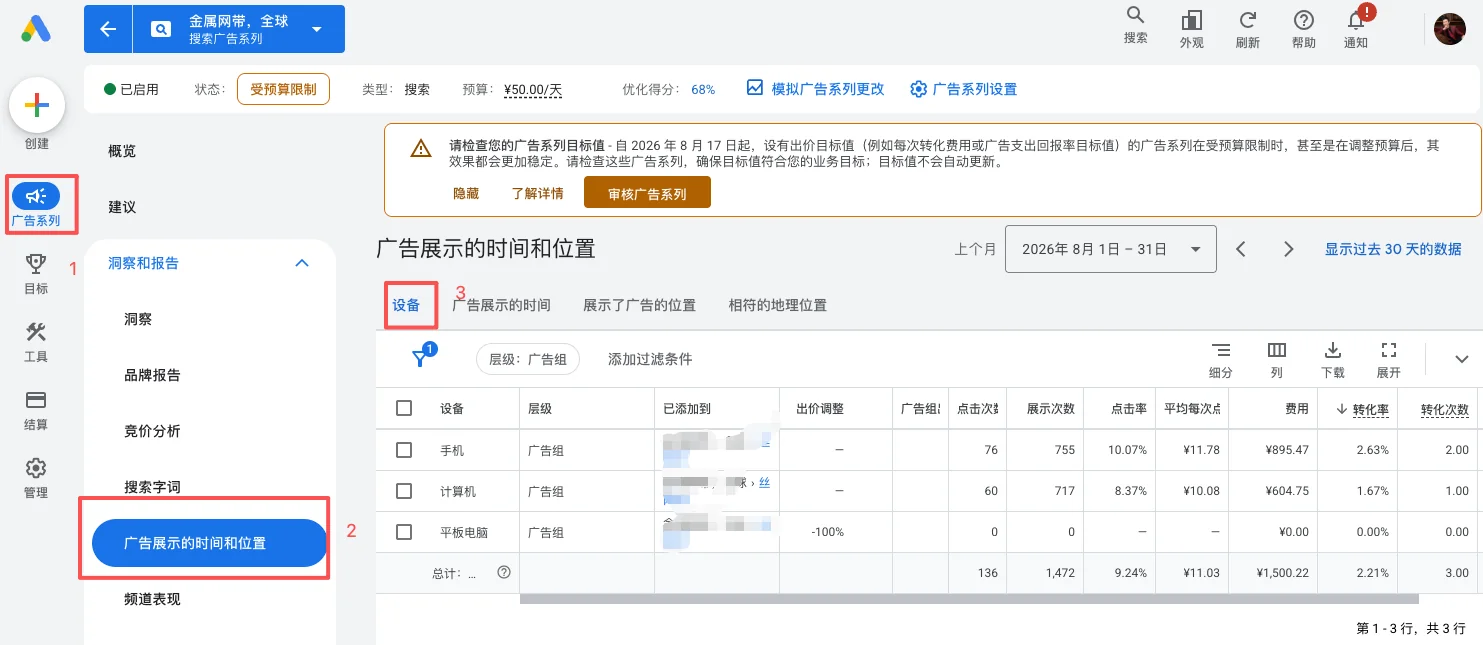Click the 受预算限制 status badge

[283, 89]
